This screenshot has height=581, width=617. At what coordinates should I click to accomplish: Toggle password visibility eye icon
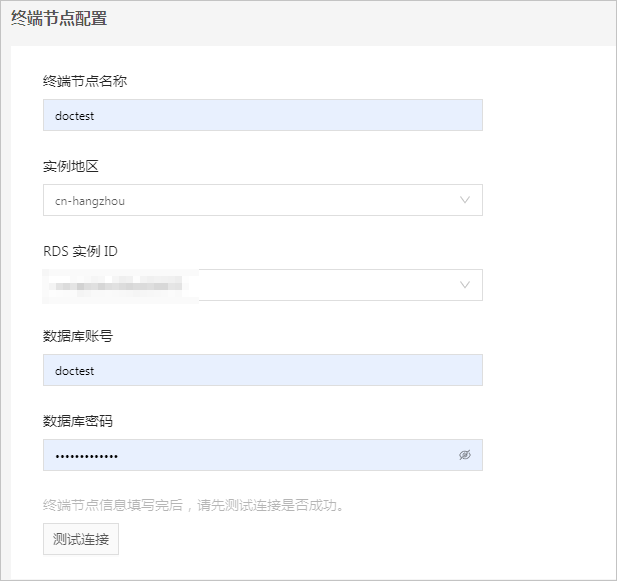point(464,455)
